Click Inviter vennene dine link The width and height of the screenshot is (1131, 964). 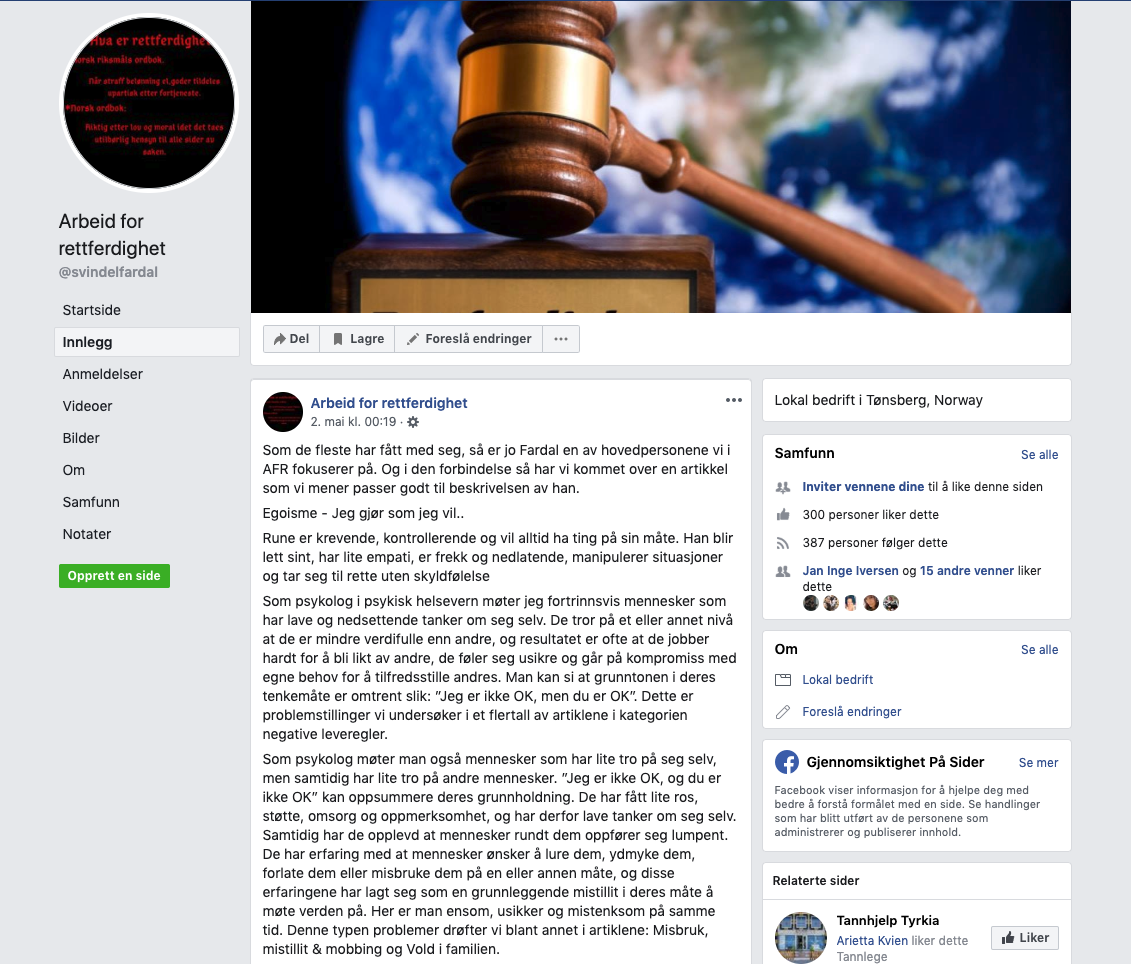coord(863,487)
